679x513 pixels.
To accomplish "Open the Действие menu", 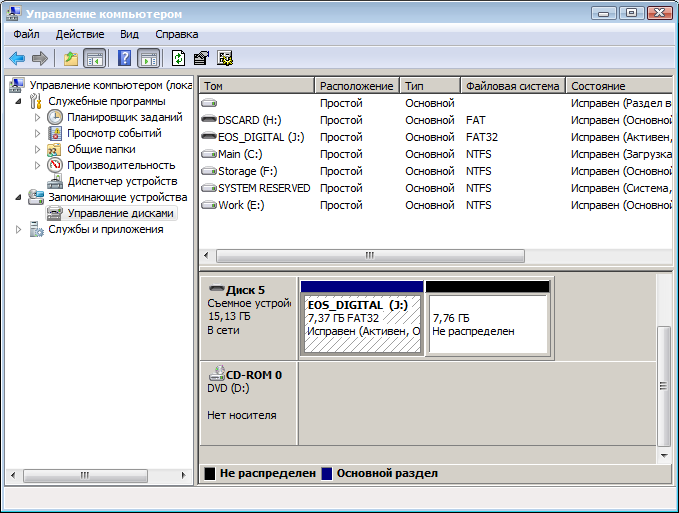I will 80,34.
